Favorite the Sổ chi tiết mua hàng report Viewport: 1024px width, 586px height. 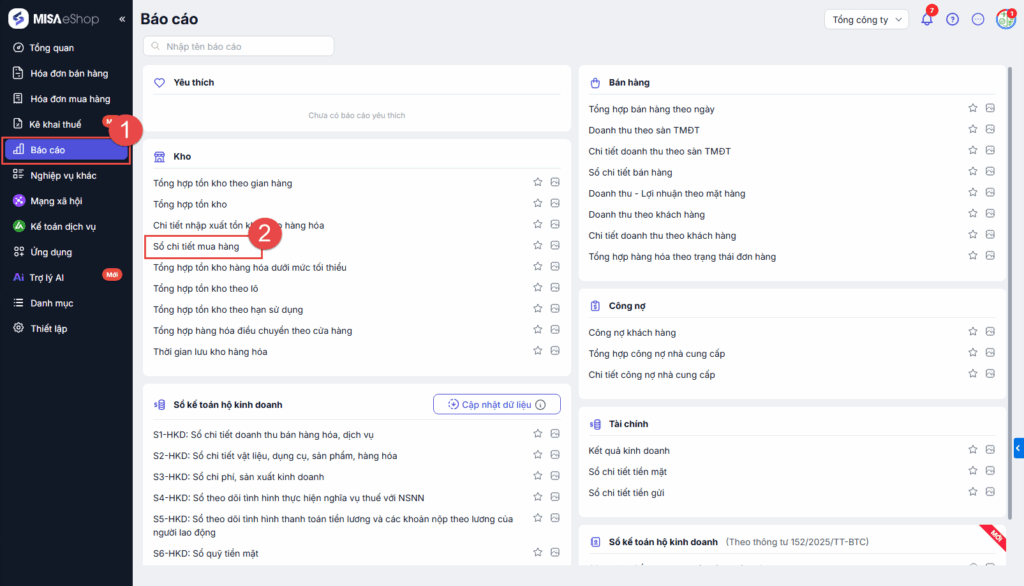537,246
